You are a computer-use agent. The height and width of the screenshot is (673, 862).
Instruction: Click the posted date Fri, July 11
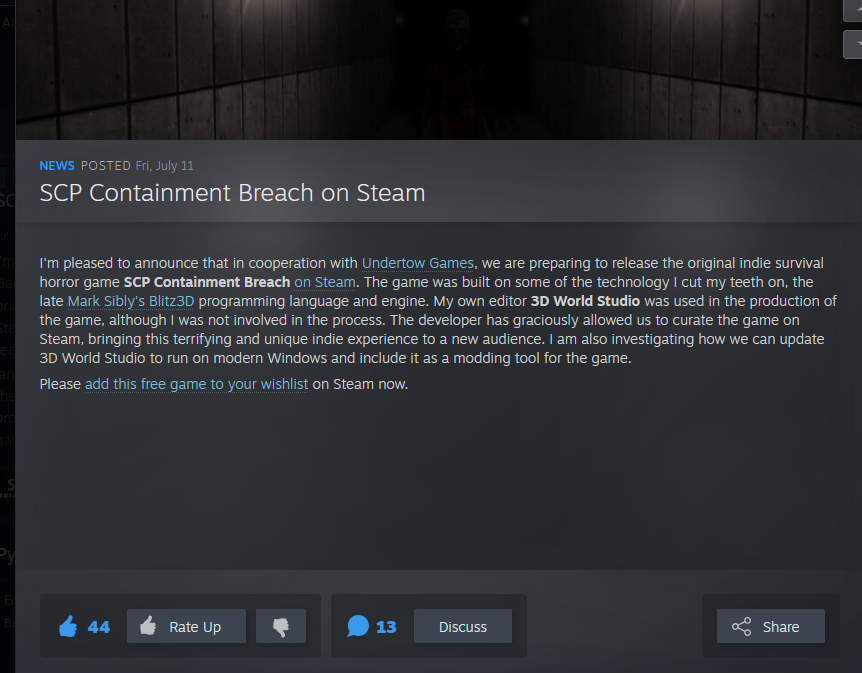point(164,166)
